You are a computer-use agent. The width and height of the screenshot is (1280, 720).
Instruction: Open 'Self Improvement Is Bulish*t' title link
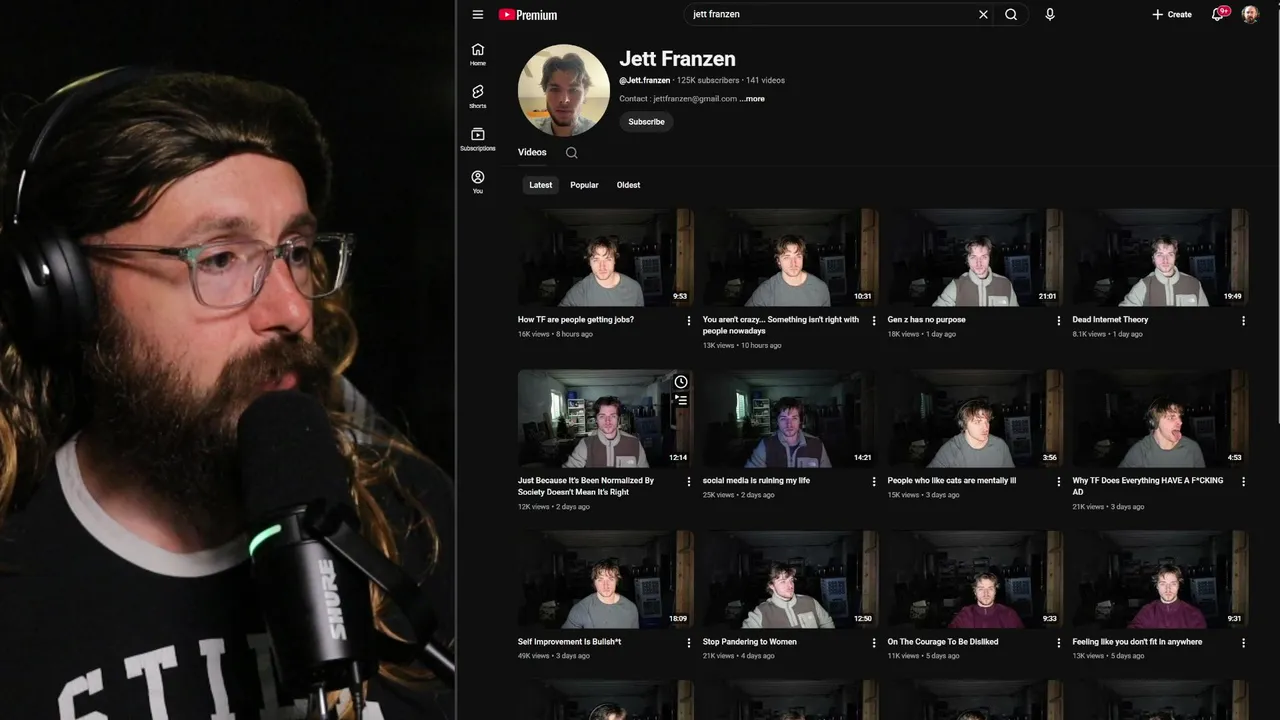[569, 642]
